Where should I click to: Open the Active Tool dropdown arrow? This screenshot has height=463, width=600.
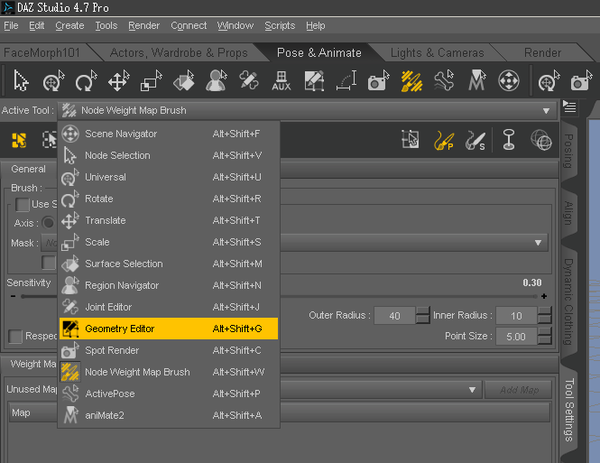click(546, 111)
